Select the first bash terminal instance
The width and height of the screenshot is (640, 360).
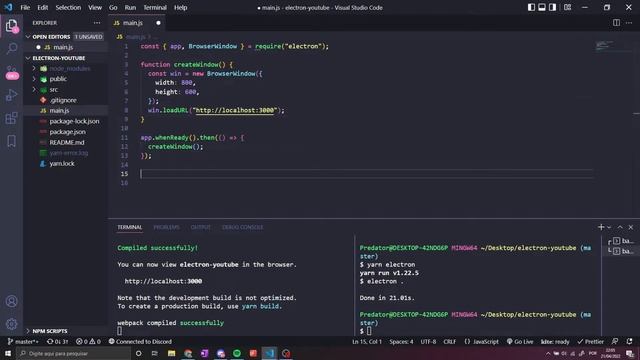point(621,241)
